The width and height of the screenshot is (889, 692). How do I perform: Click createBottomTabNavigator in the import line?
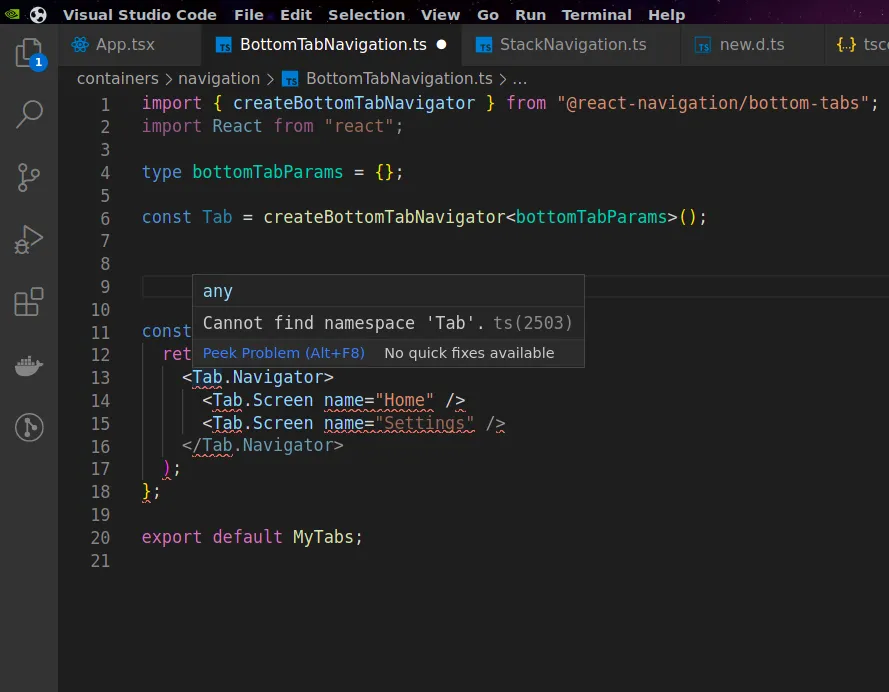tap(354, 103)
